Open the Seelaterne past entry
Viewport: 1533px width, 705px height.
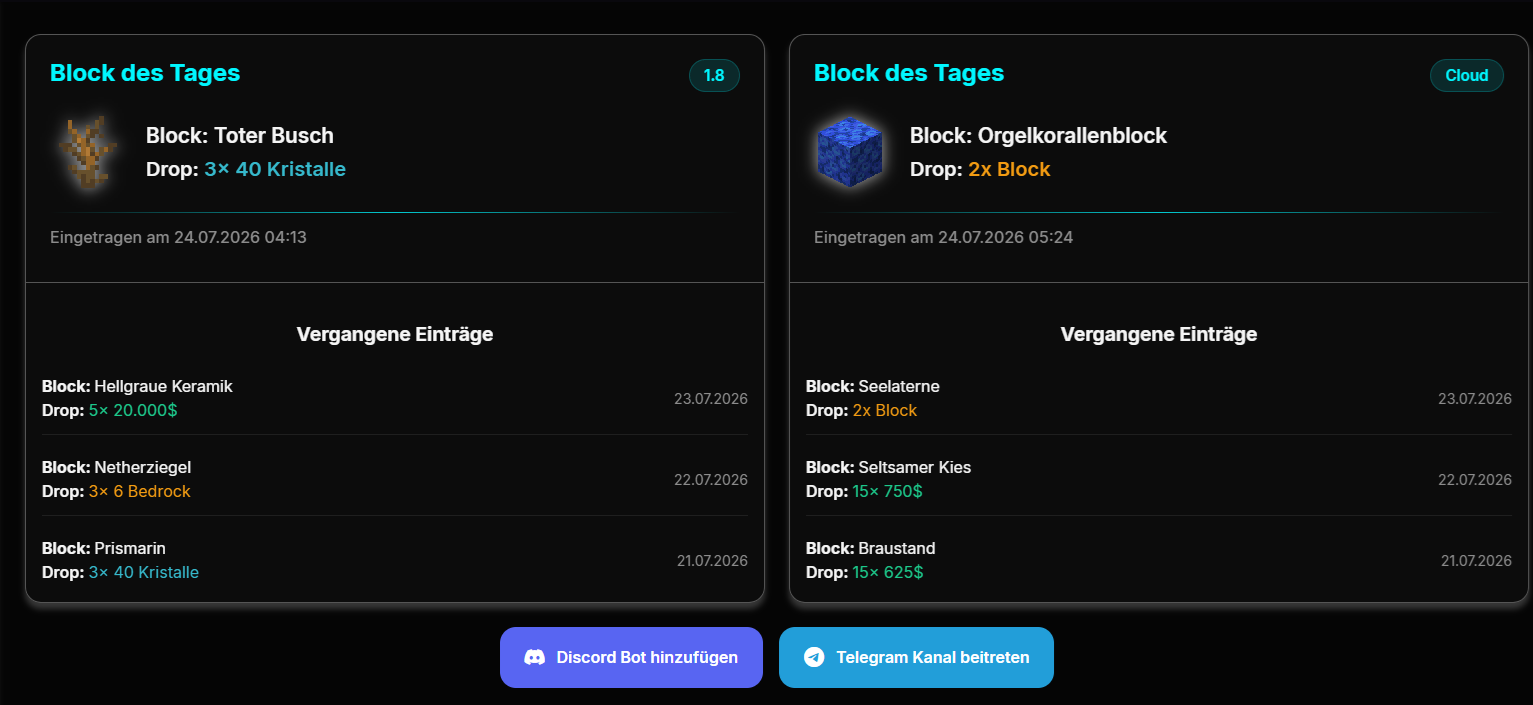coord(1159,398)
